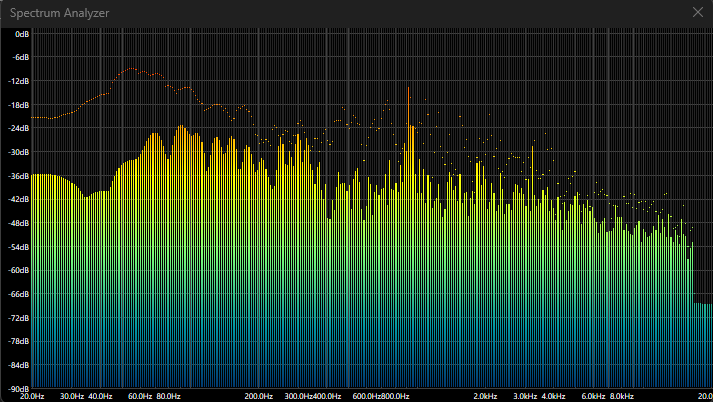Select the 200.0Hz frequency label
The image size is (713, 402).
[x=259, y=396]
